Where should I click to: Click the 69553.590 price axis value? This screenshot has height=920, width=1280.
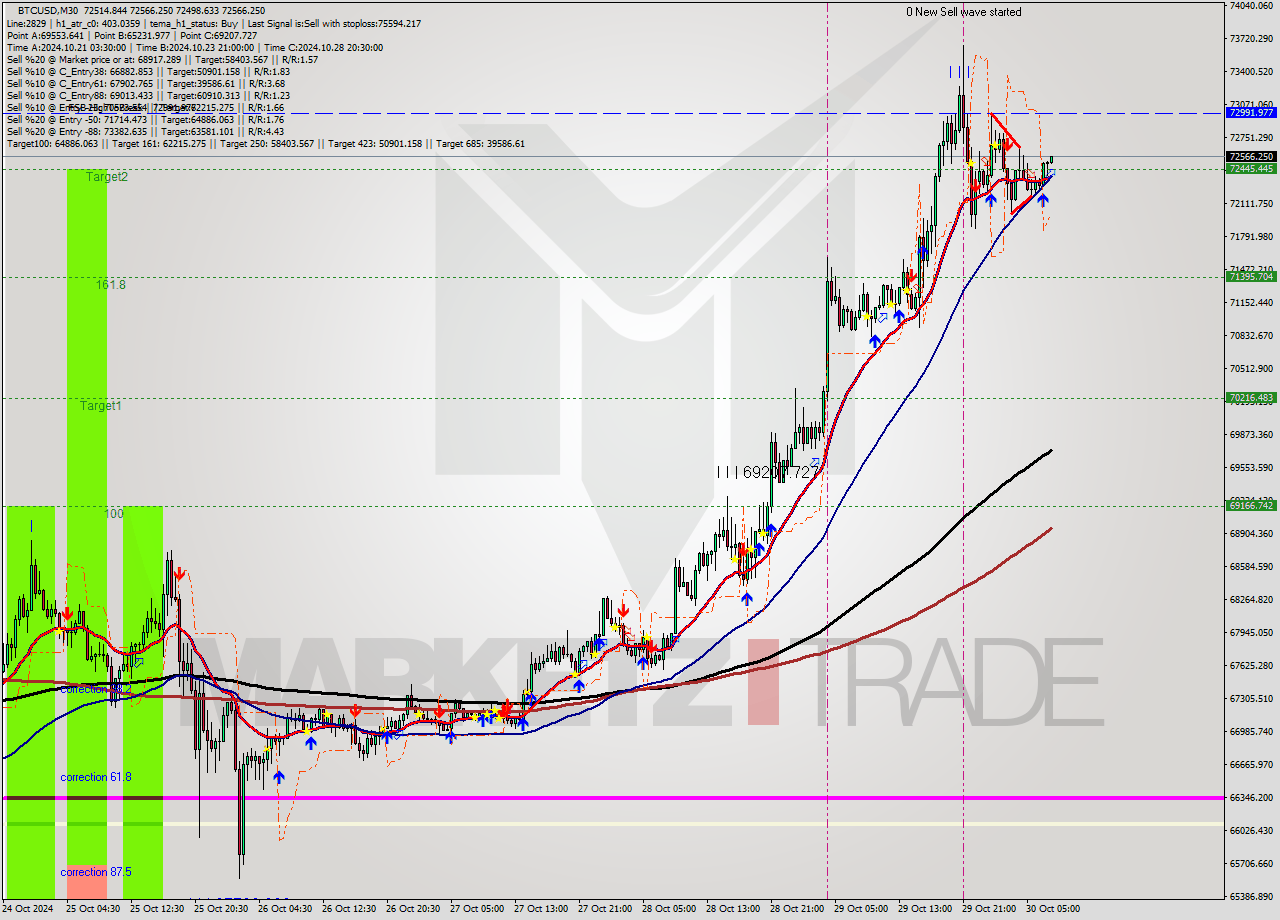tap(1251, 467)
